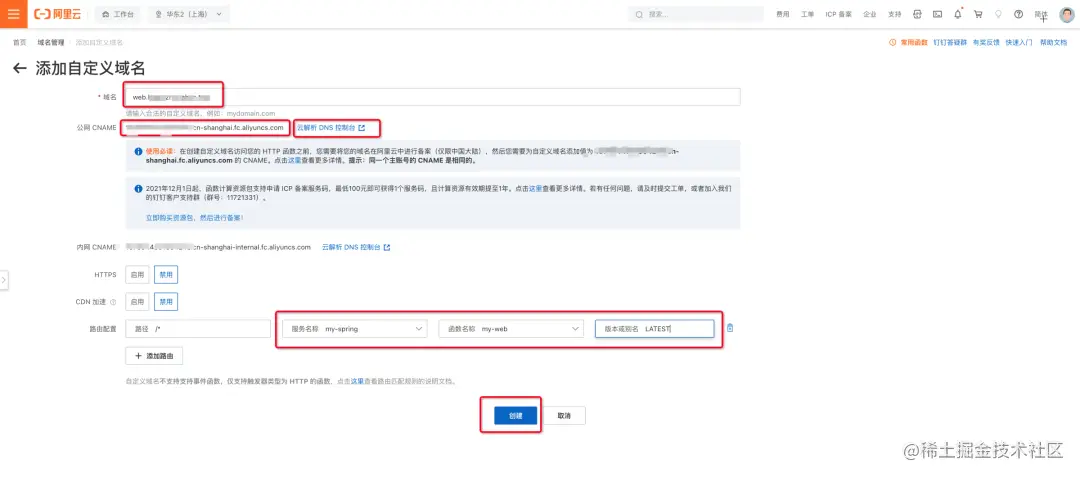Launch Cloud Shell terminal icon
Image resolution: width=1080 pixels, height=477 pixels.
[937, 14]
